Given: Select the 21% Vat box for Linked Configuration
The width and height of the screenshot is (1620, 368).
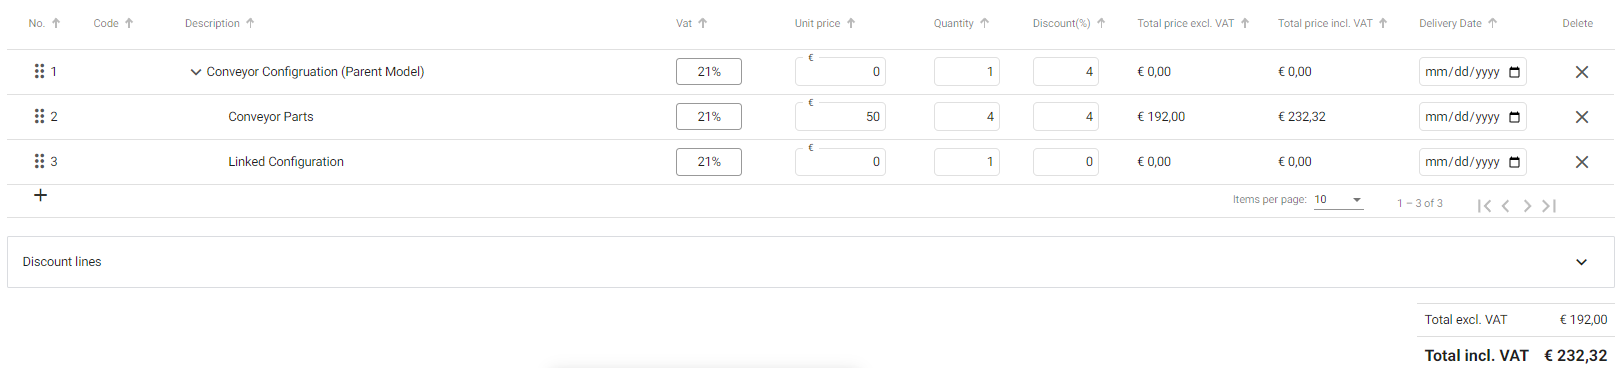Looking at the screenshot, I should tap(709, 162).
